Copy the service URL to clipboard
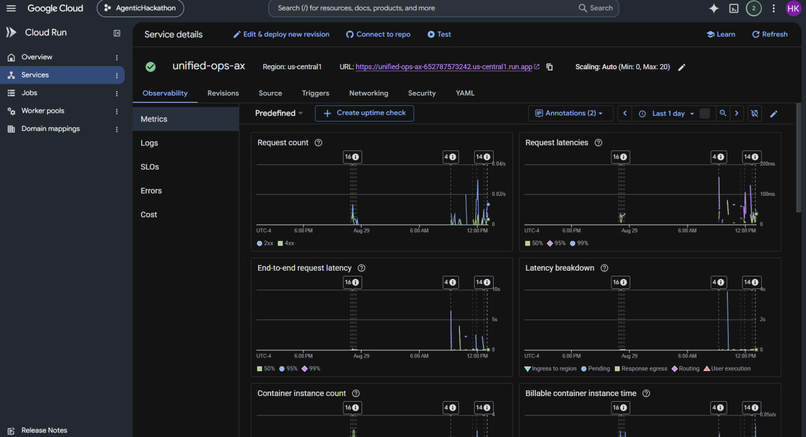 (549, 67)
